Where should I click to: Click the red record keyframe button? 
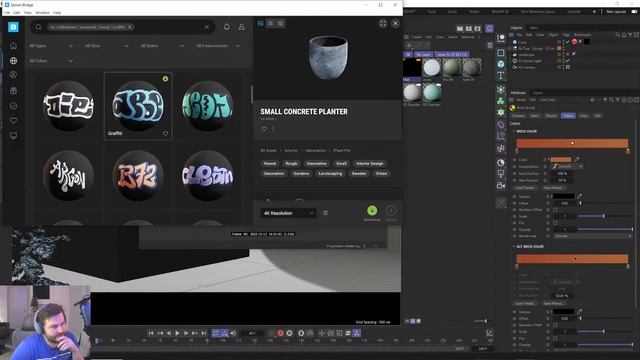(280, 333)
